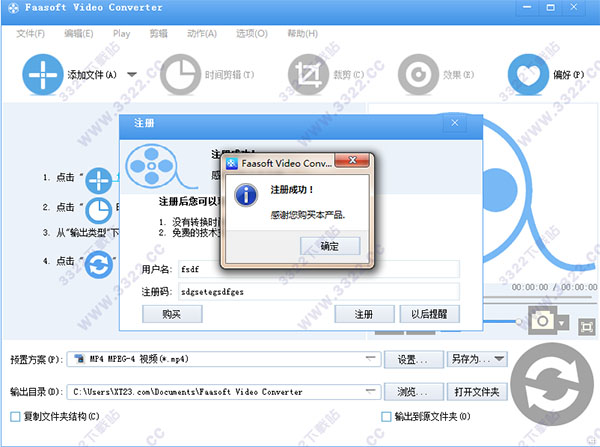Open Preferences heart icon

tap(528, 74)
